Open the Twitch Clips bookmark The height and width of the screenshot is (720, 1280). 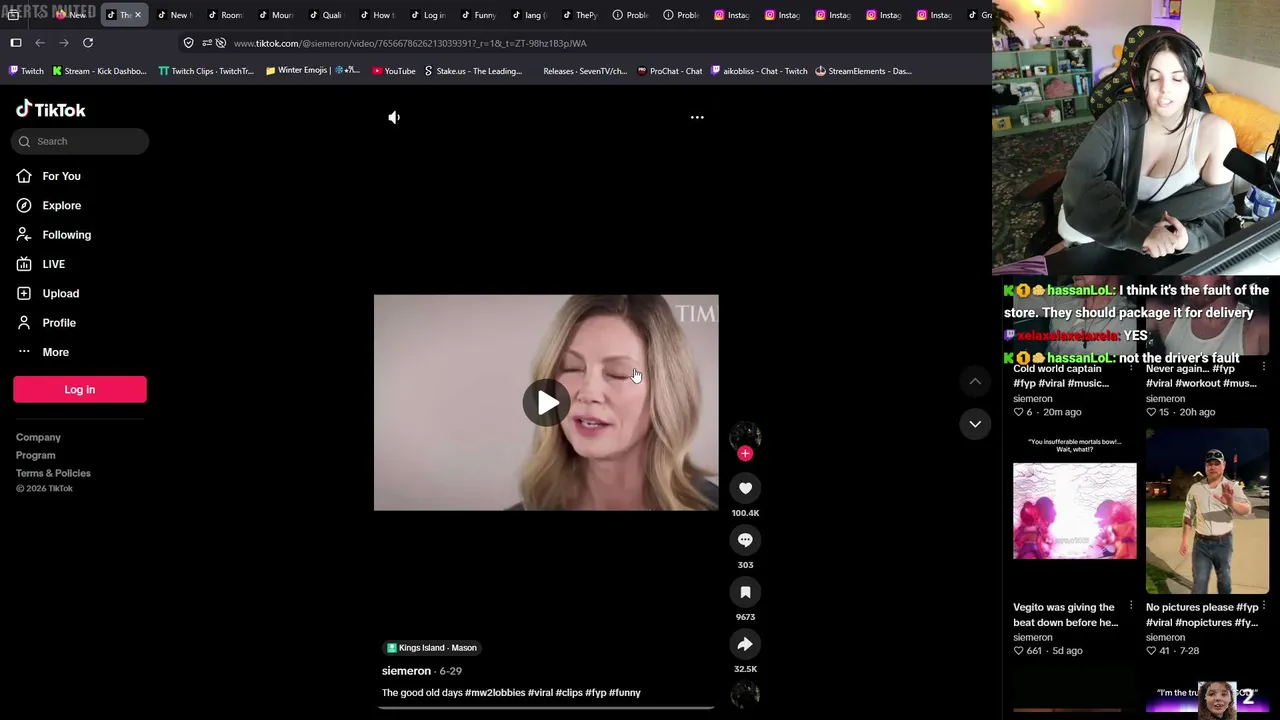point(206,71)
